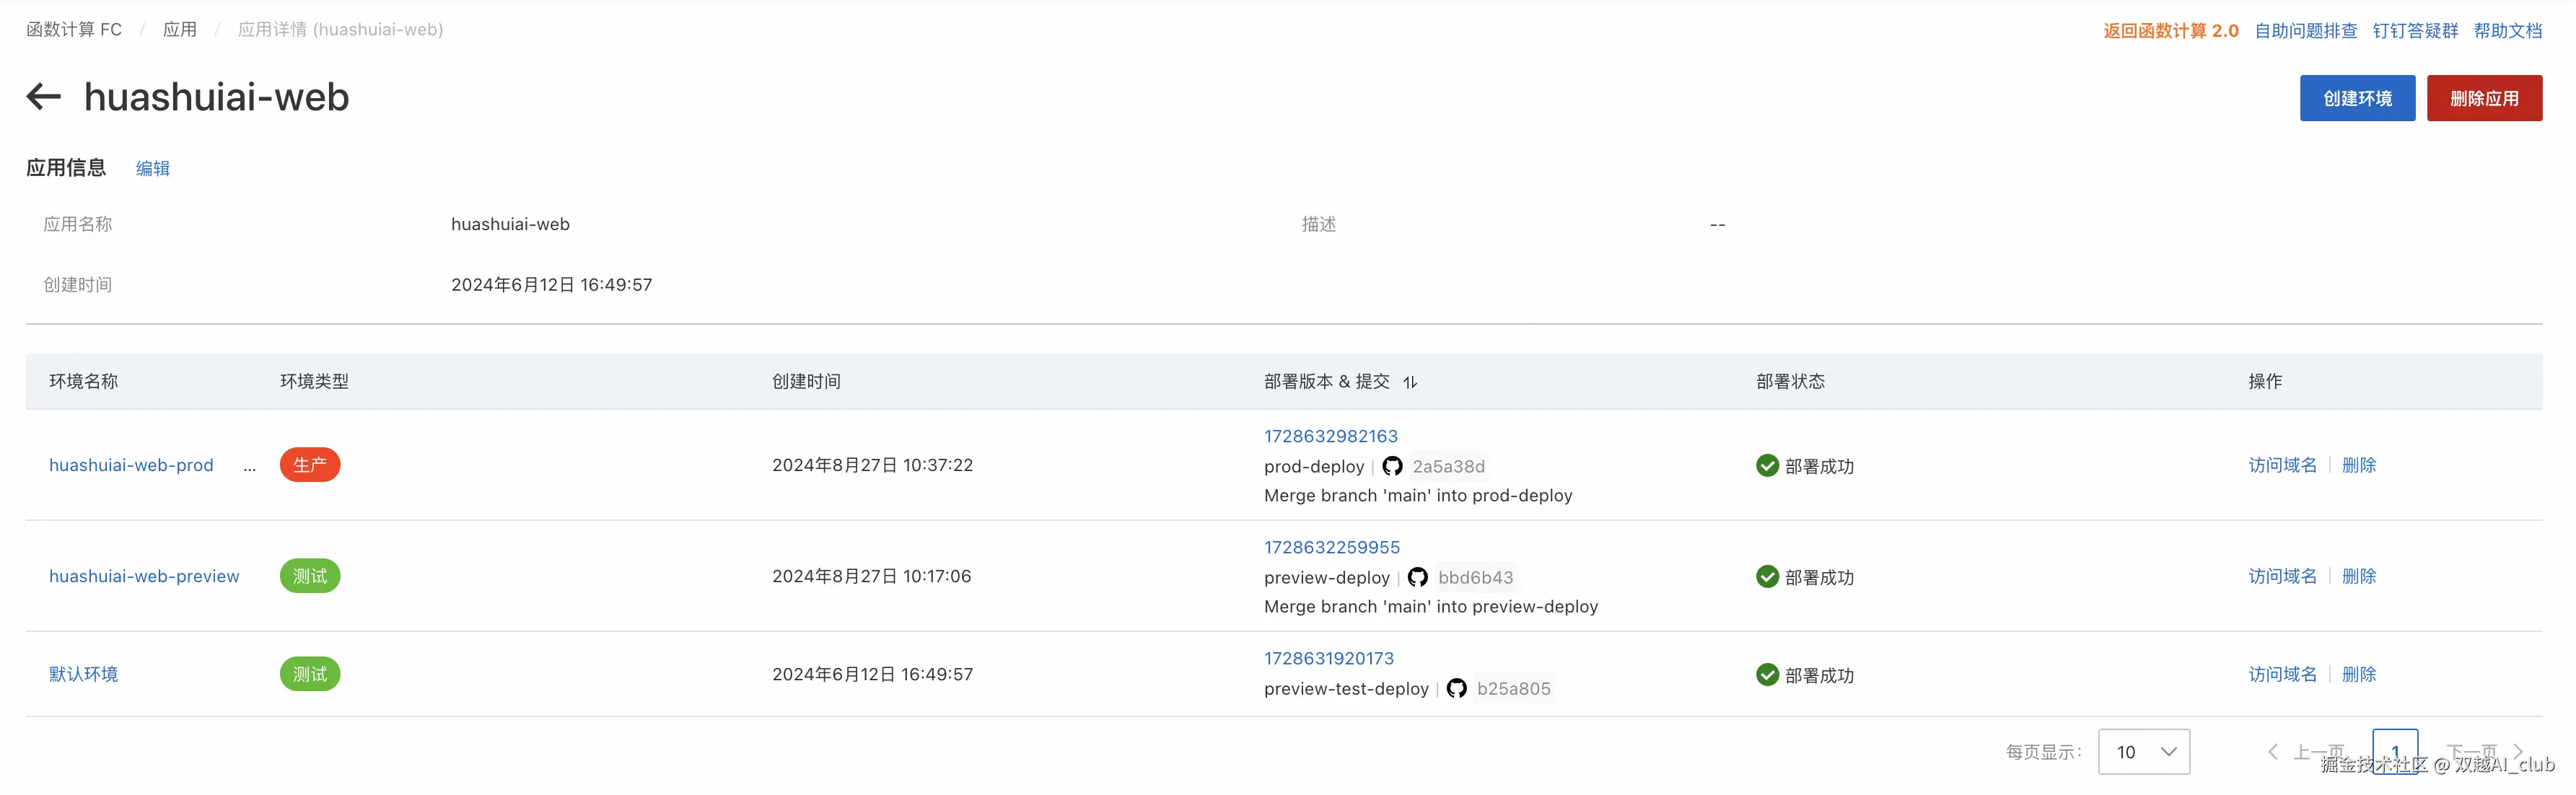
Task: Open the huashuiai-web-preview environment
Action: [144, 576]
